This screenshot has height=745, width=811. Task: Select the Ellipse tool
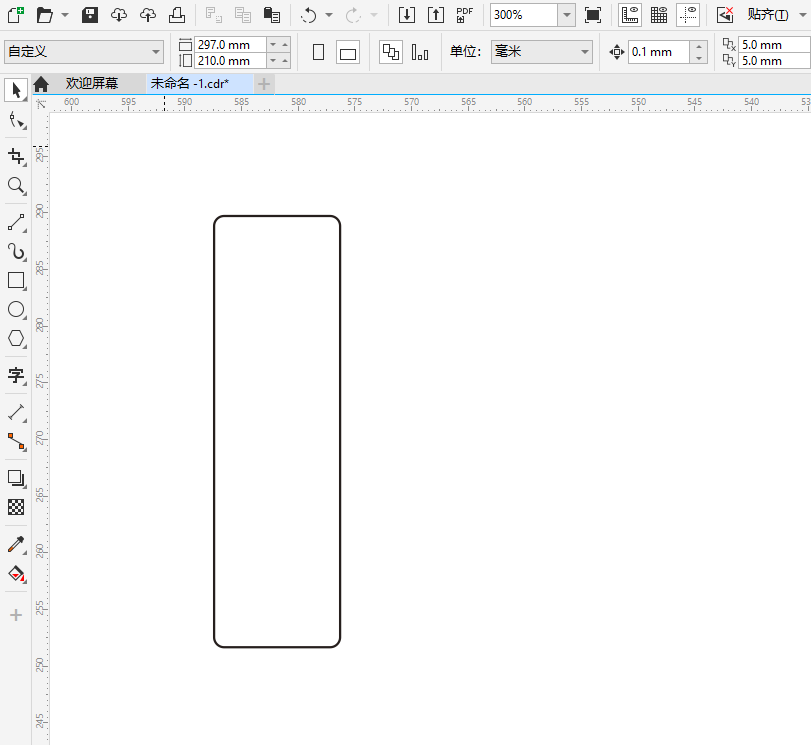(17, 309)
